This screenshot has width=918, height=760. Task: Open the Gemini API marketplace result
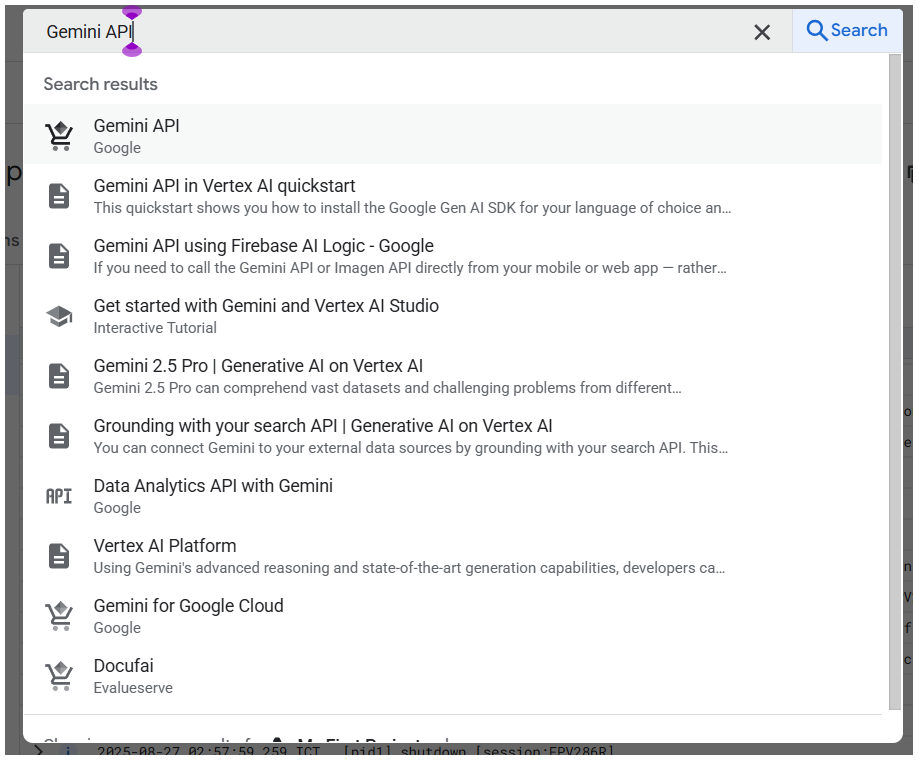point(453,135)
